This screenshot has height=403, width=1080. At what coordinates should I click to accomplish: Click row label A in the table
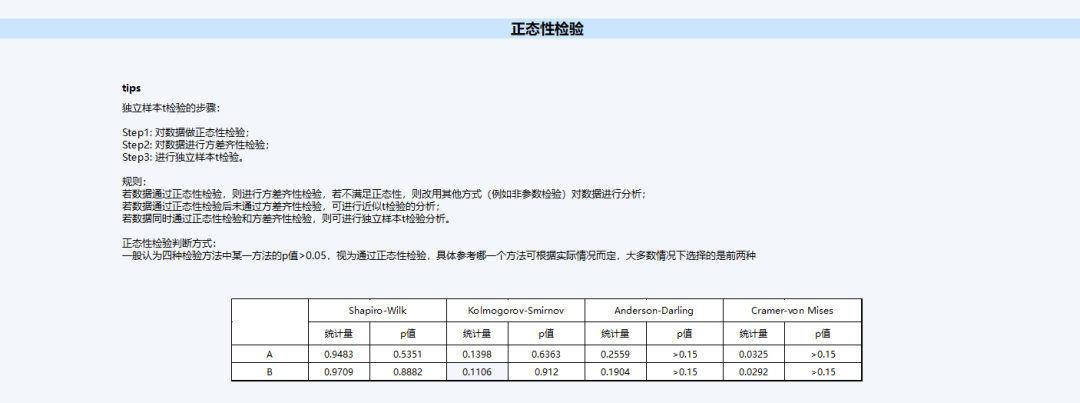[269, 354]
